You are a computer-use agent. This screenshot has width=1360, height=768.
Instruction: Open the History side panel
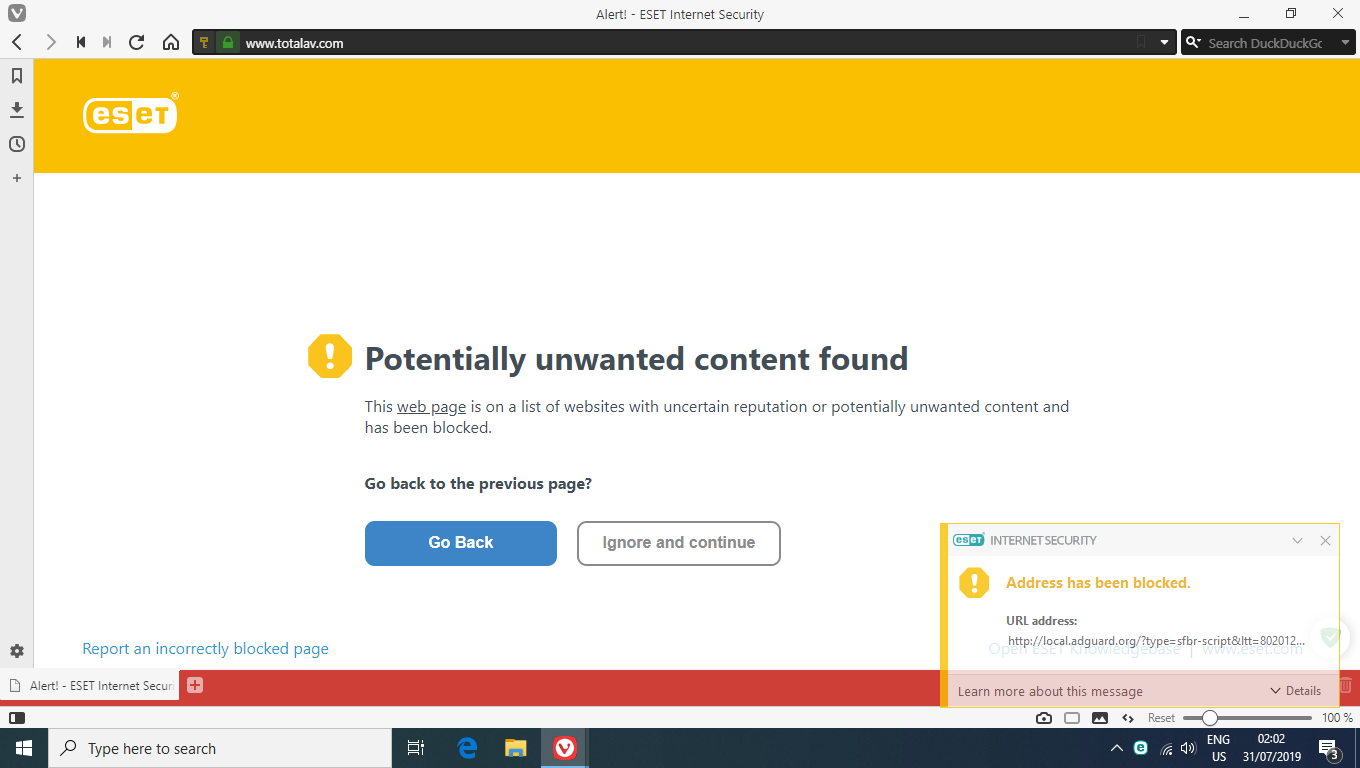point(17,144)
